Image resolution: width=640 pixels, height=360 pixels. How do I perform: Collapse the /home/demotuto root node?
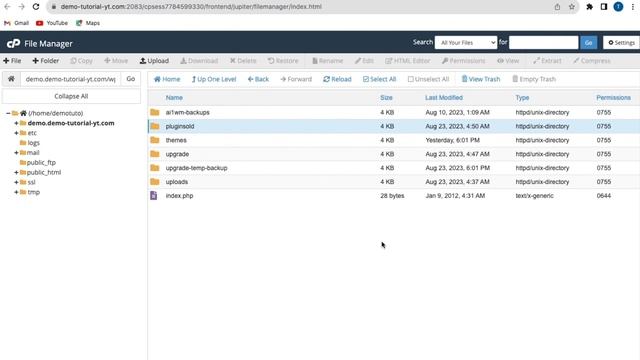(x=8, y=113)
